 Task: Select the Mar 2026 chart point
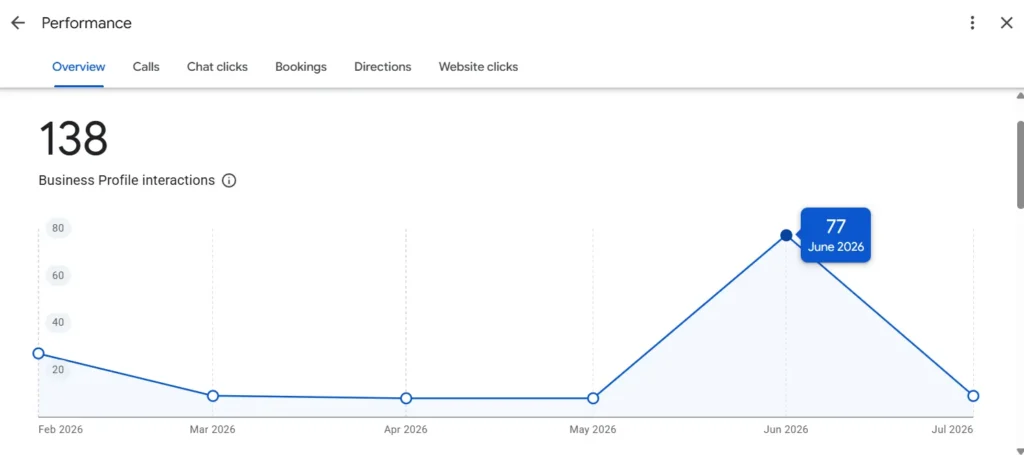(212, 396)
